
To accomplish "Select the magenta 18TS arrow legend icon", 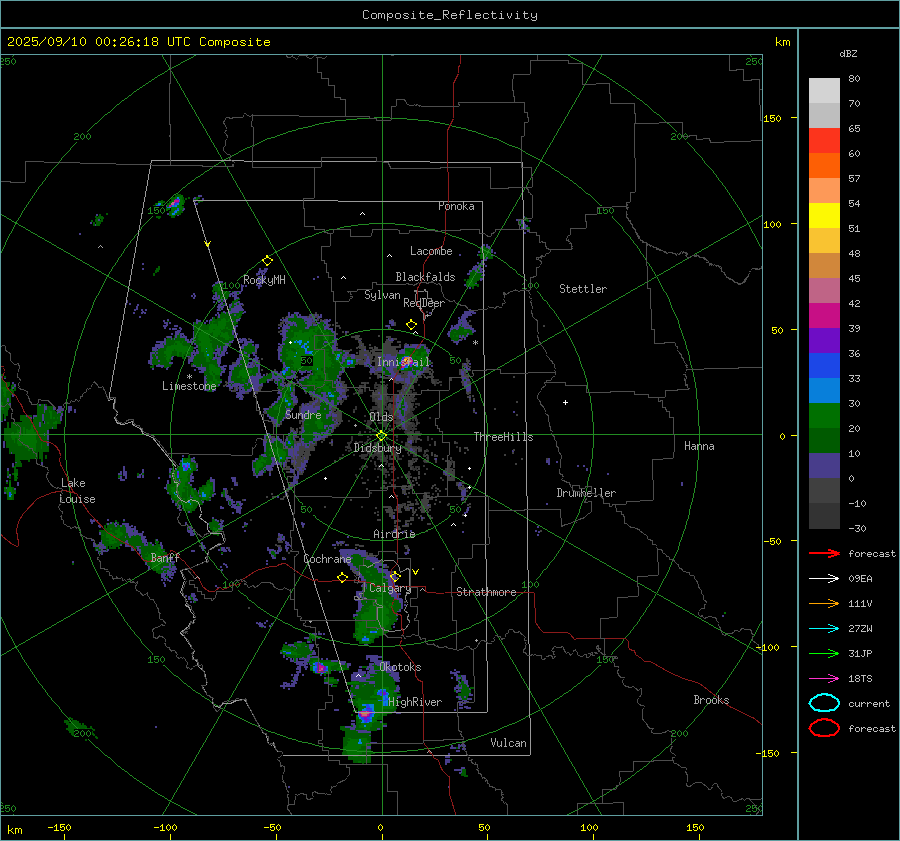I will [824, 679].
